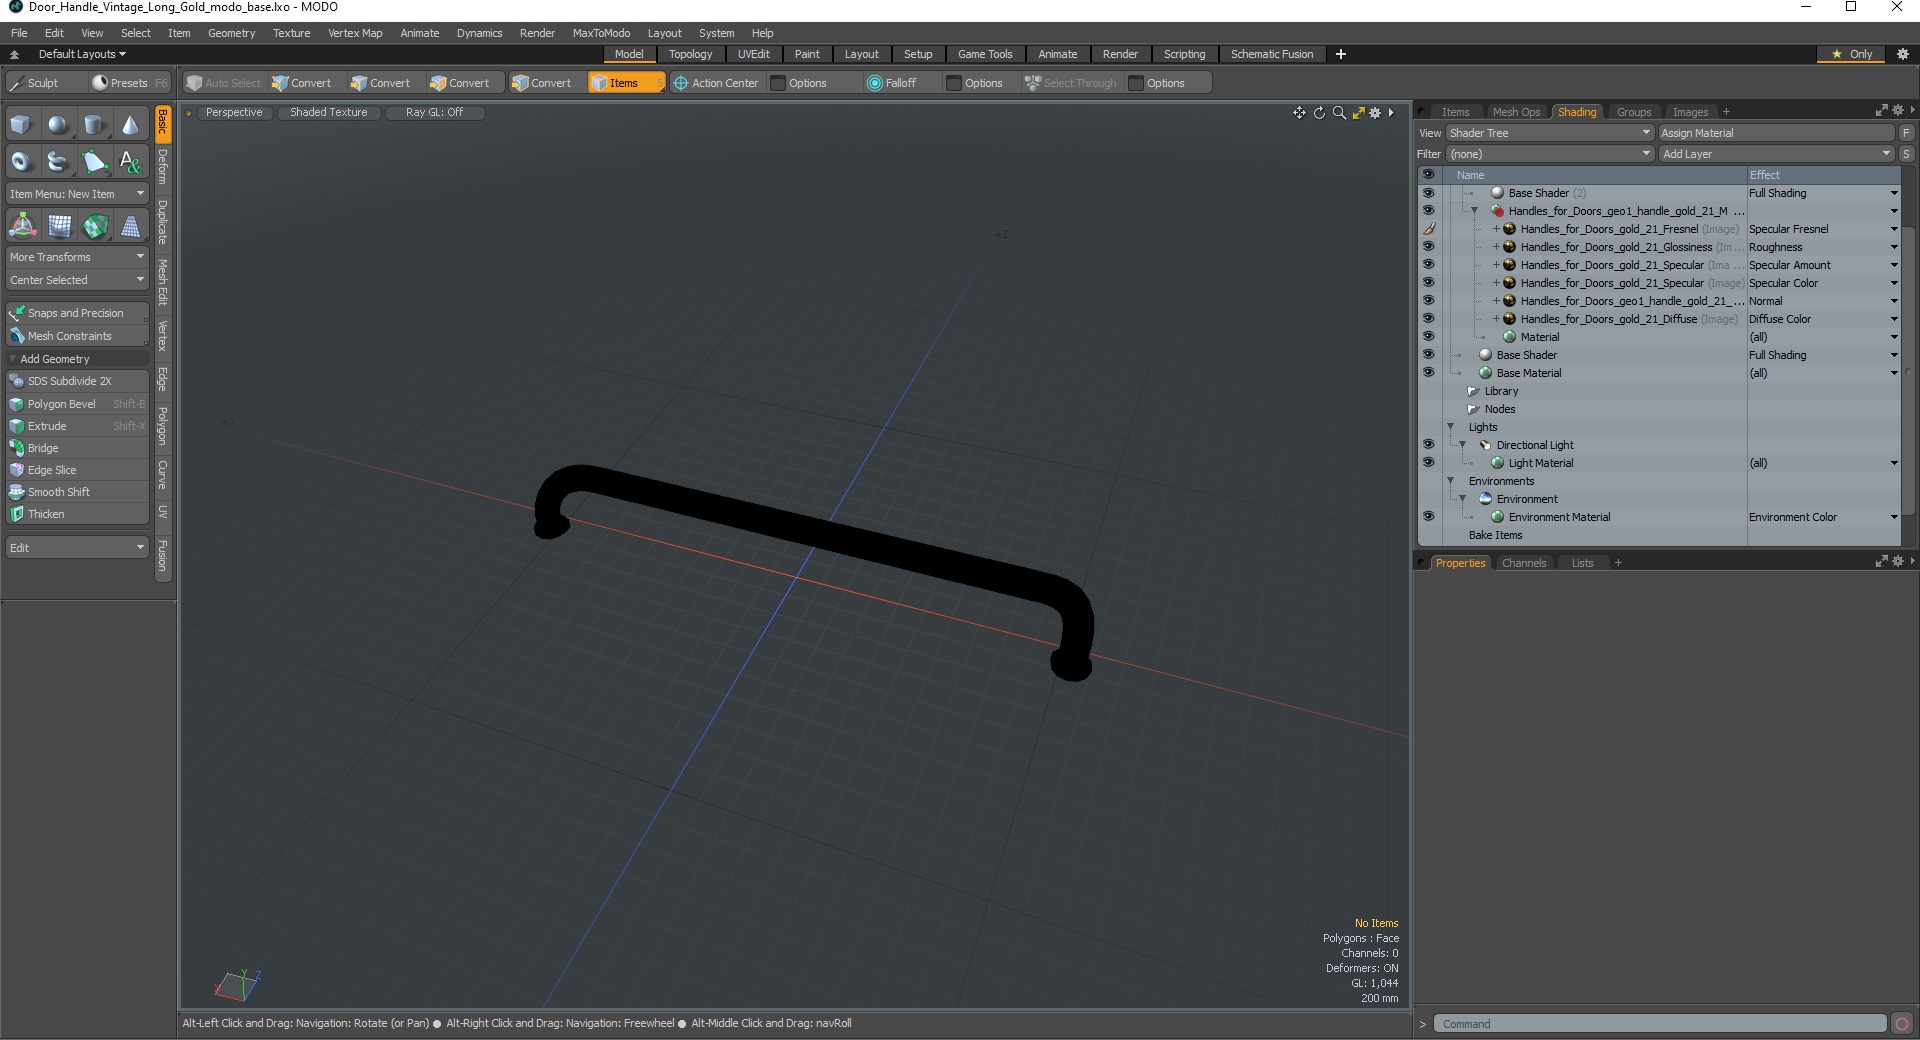Click the Action Center tool
Screen dimensions: 1920x1040
[716, 83]
